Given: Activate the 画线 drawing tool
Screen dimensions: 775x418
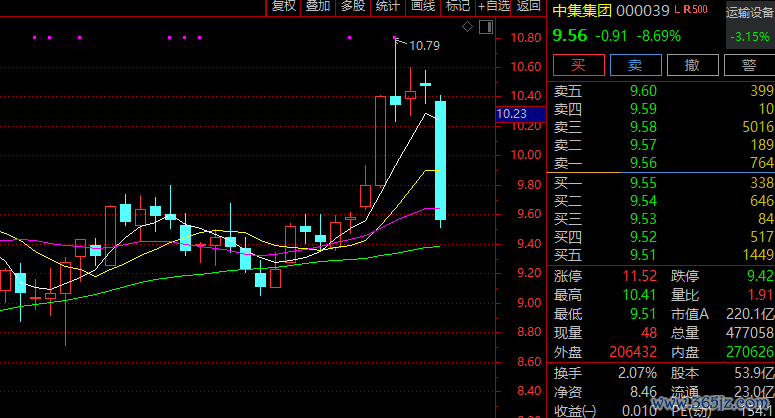Looking at the screenshot, I should point(423,6).
